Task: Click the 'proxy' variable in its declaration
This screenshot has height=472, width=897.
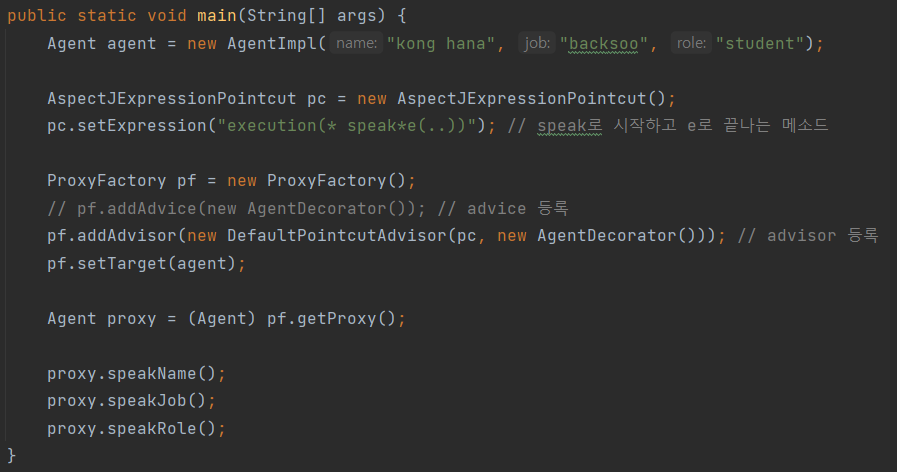Action: pos(132,319)
